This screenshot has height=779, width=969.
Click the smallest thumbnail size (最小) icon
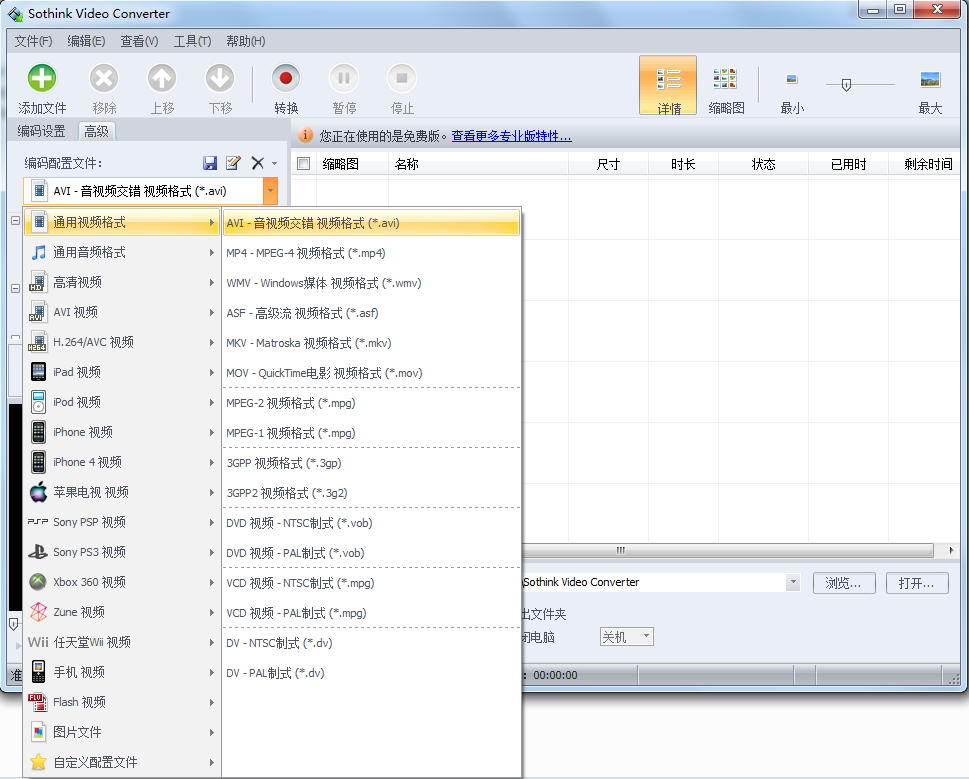coord(792,79)
